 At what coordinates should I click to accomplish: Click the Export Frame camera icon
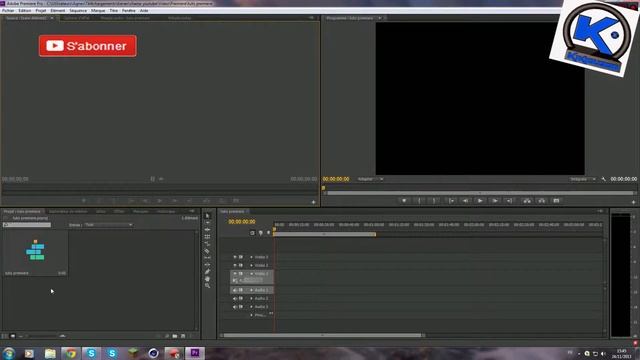pos(556,201)
